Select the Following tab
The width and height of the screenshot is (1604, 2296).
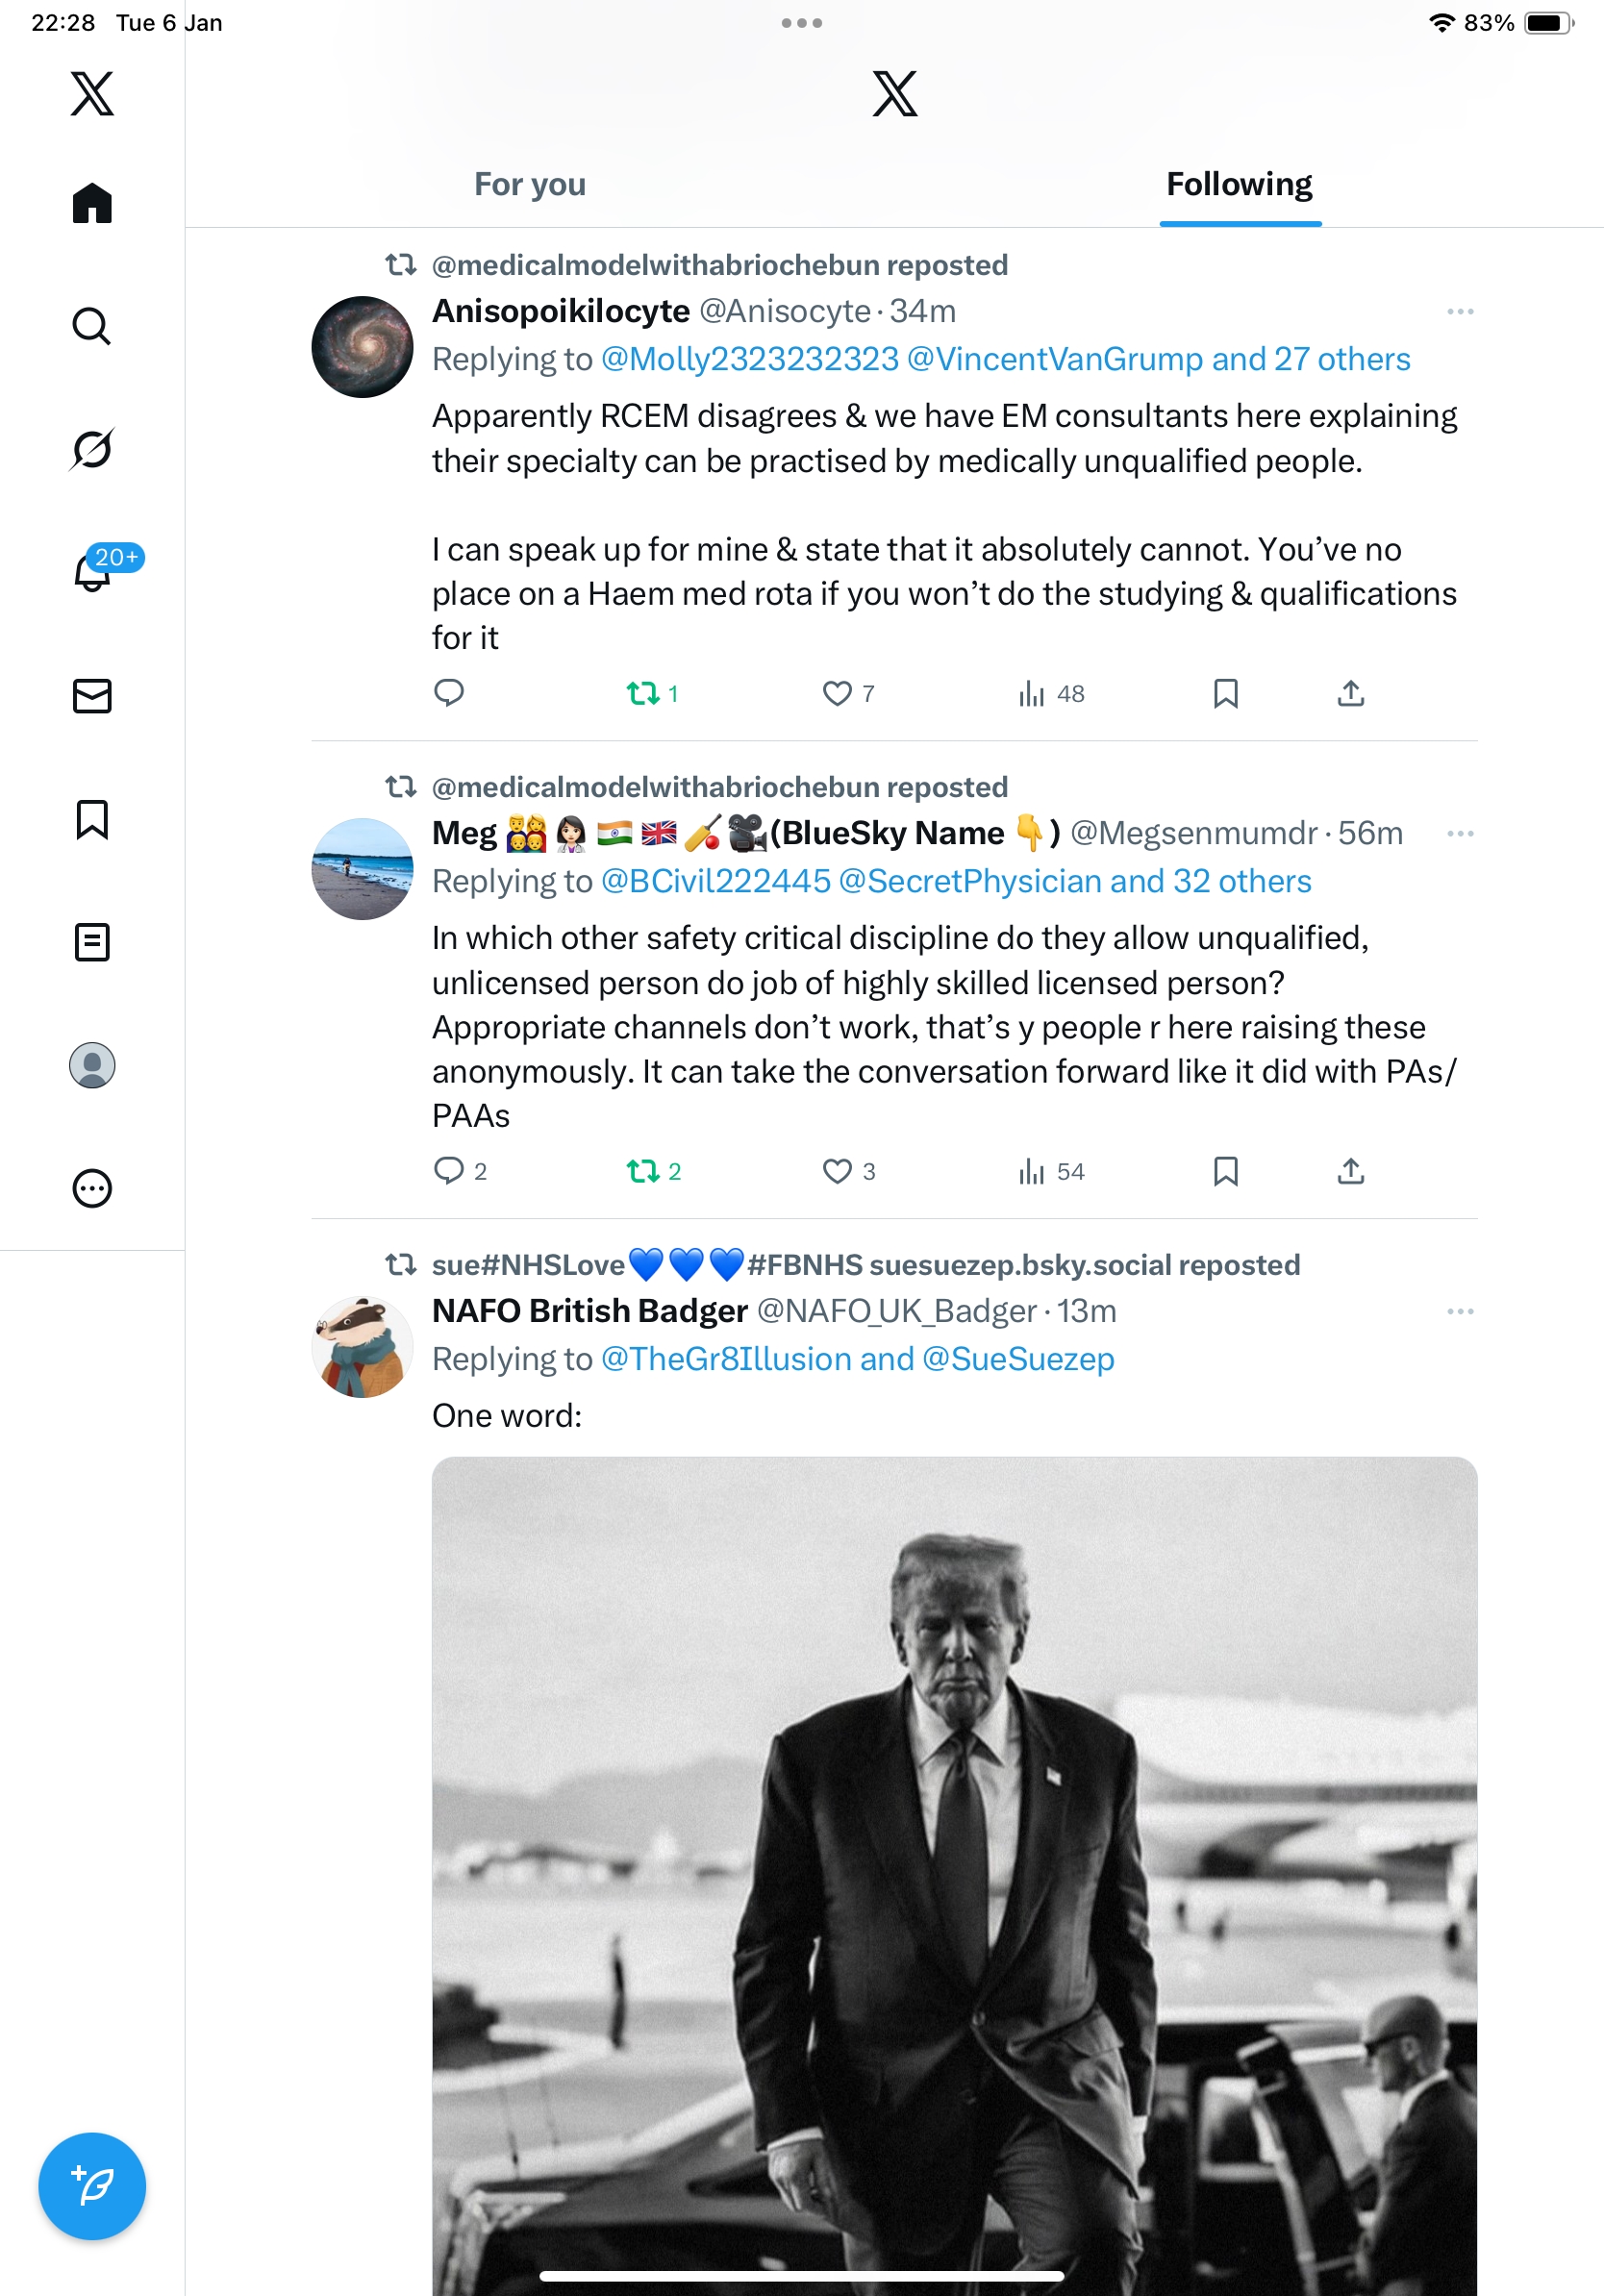(1239, 185)
